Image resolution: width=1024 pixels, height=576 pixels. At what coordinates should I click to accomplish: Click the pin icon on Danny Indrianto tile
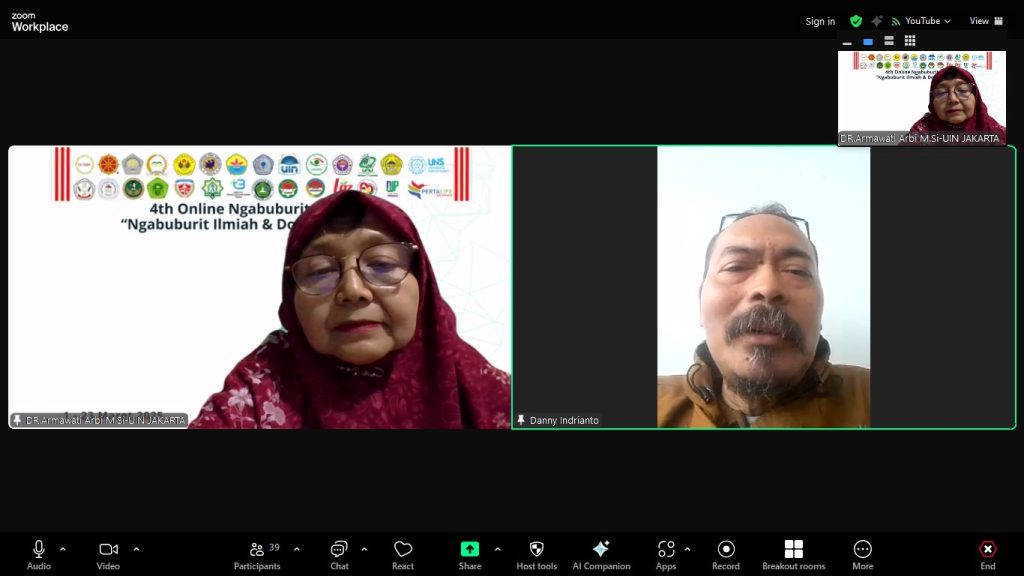(x=520, y=420)
